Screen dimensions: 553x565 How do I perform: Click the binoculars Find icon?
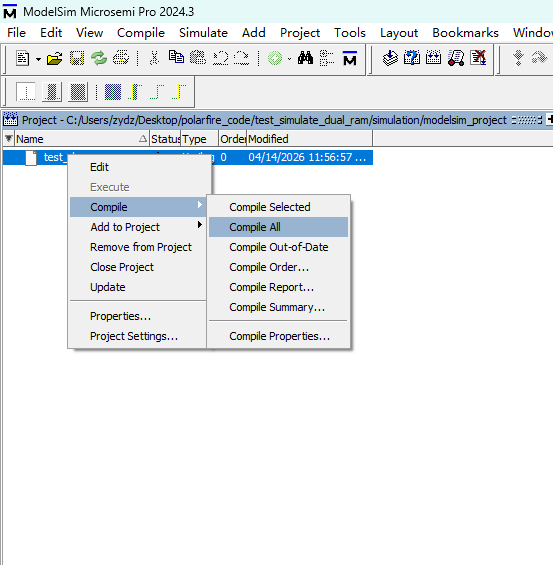[x=305, y=58]
